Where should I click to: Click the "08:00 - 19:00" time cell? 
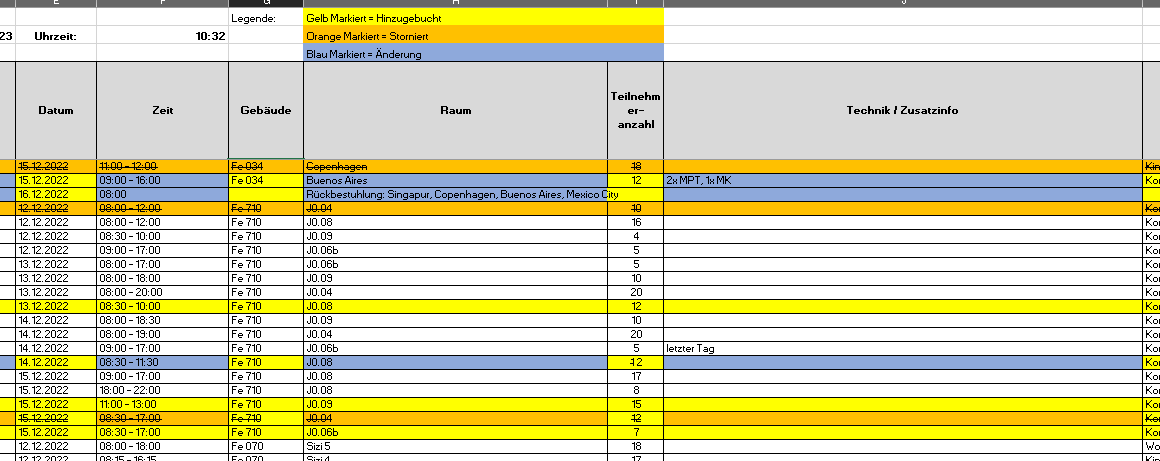(162, 334)
